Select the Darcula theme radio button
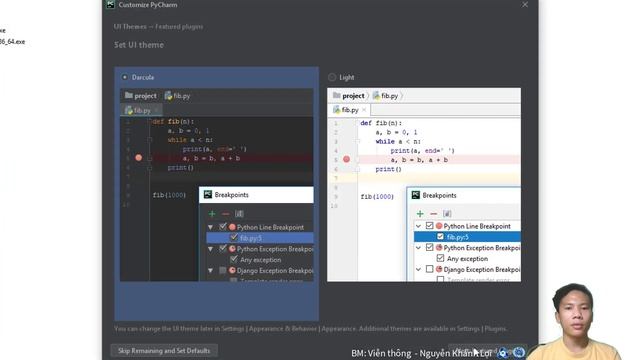The image size is (640, 360). point(124,77)
